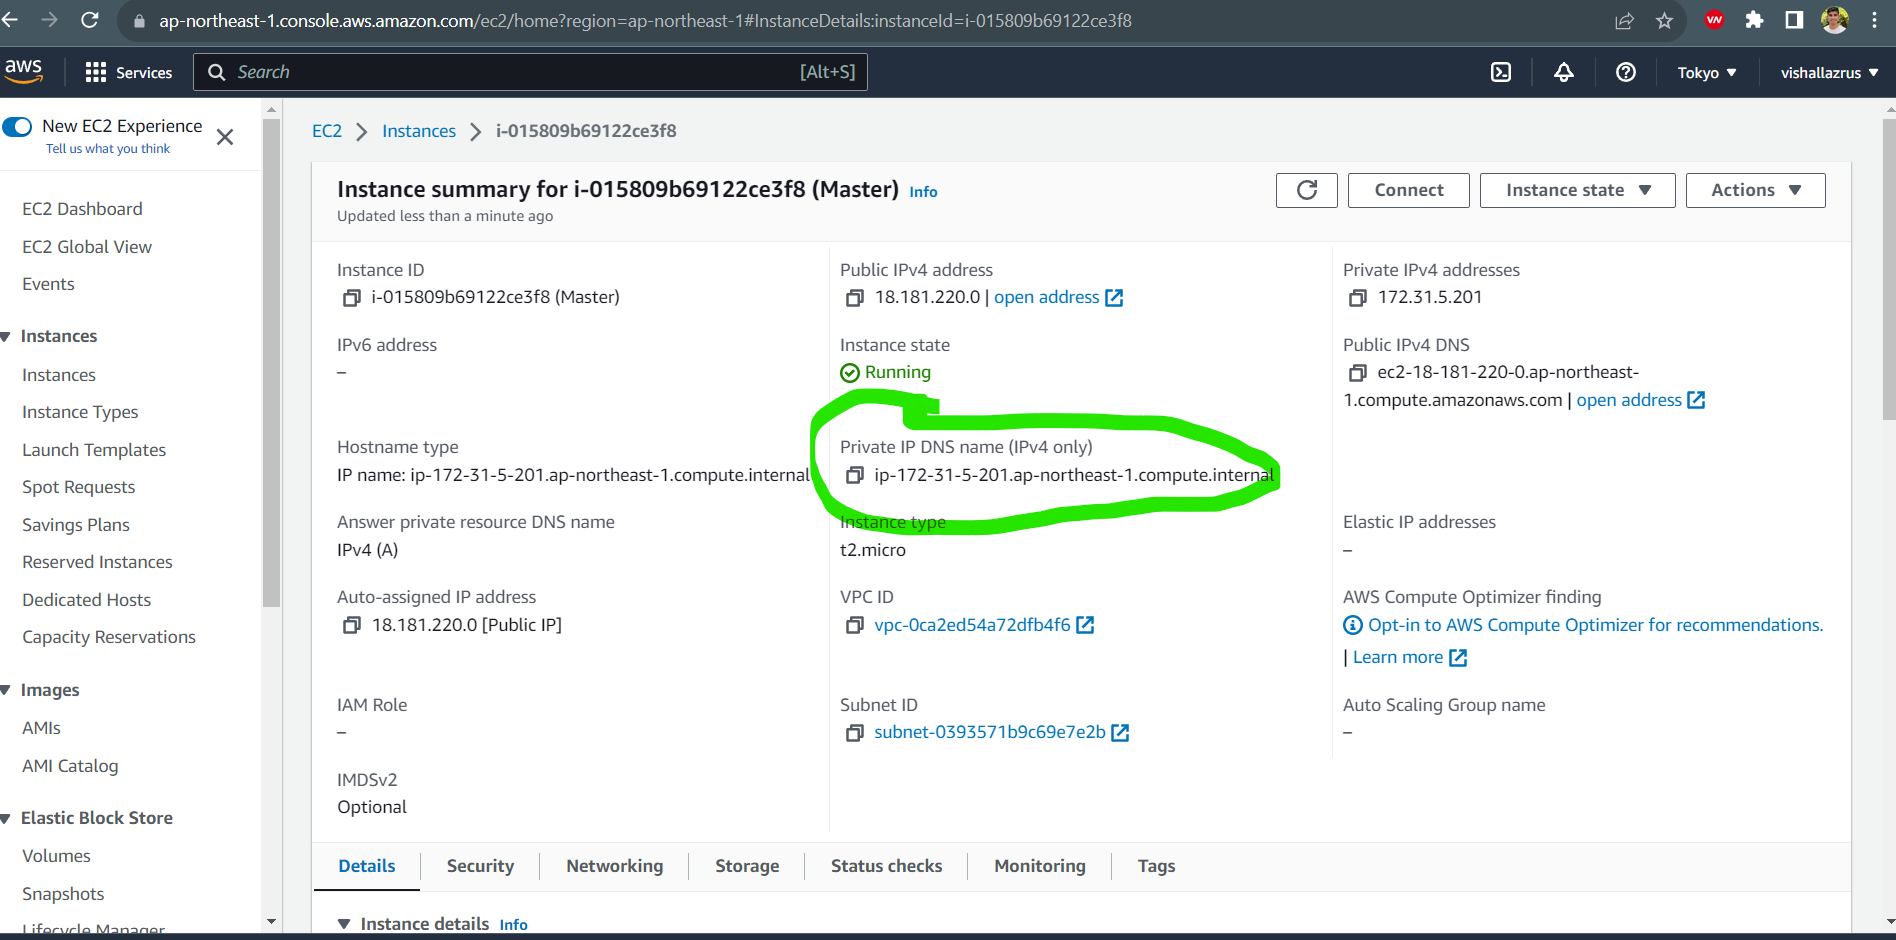The height and width of the screenshot is (940, 1896).
Task: Click the Connect button
Action: click(x=1408, y=190)
